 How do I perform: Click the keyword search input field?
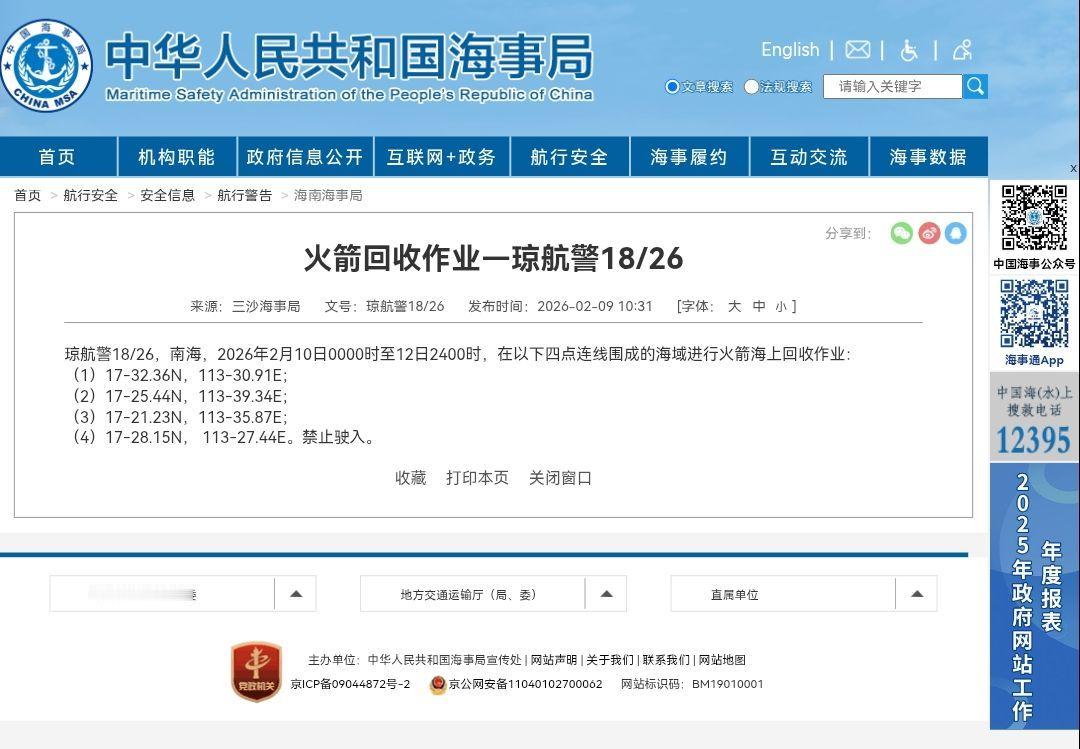click(x=890, y=87)
